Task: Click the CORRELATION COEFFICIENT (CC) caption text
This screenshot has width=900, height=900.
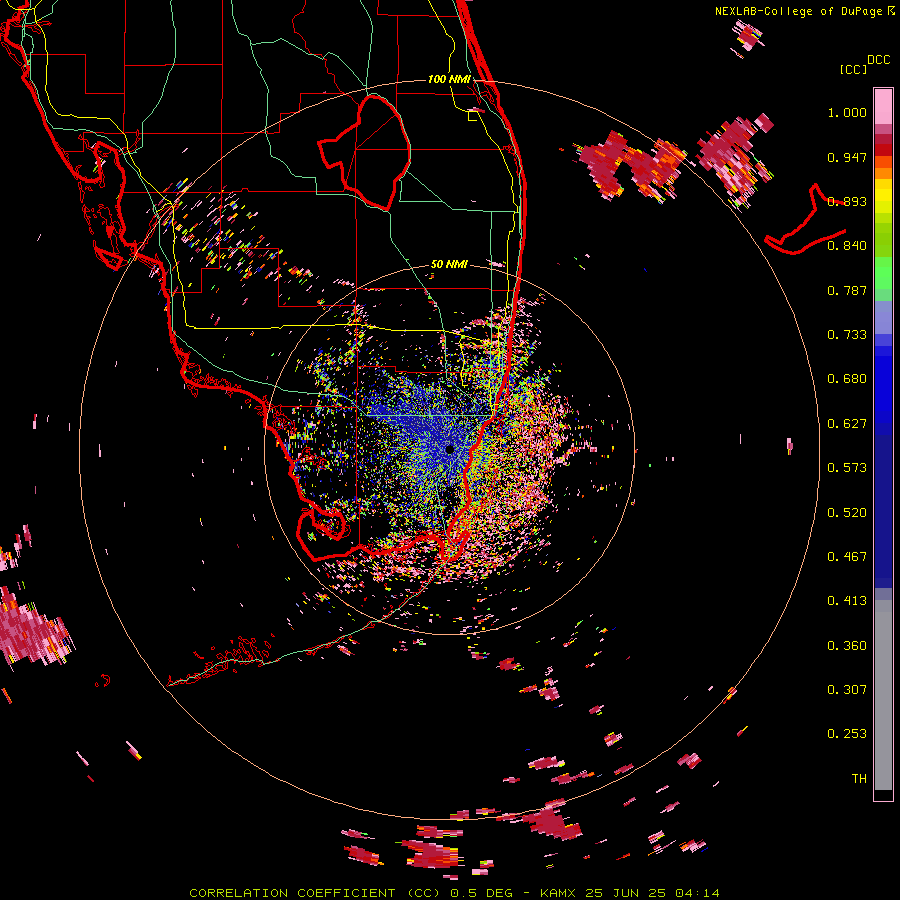Action: click(316, 893)
